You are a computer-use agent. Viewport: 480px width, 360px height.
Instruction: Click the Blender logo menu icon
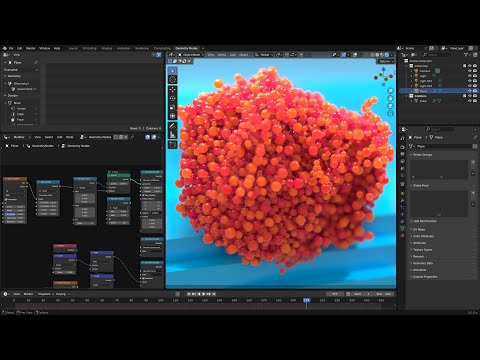[x=5, y=48]
